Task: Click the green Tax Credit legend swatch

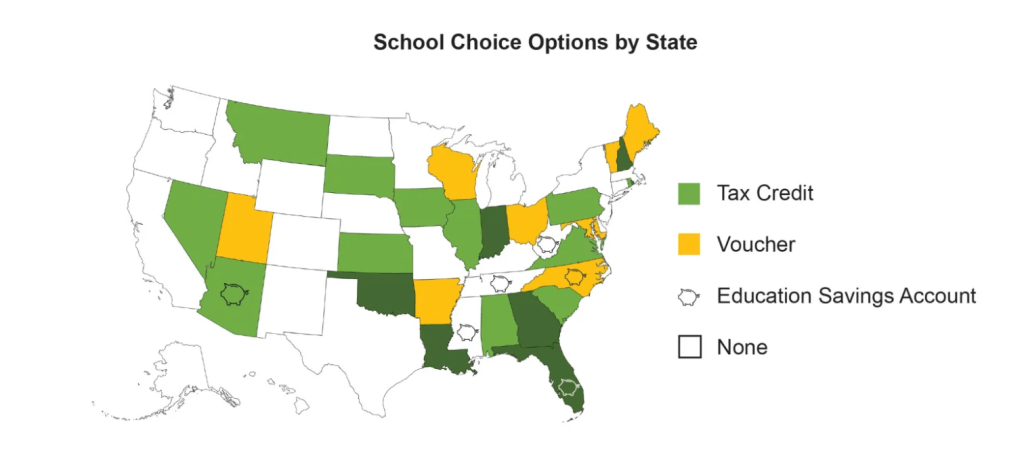Action: (689, 193)
